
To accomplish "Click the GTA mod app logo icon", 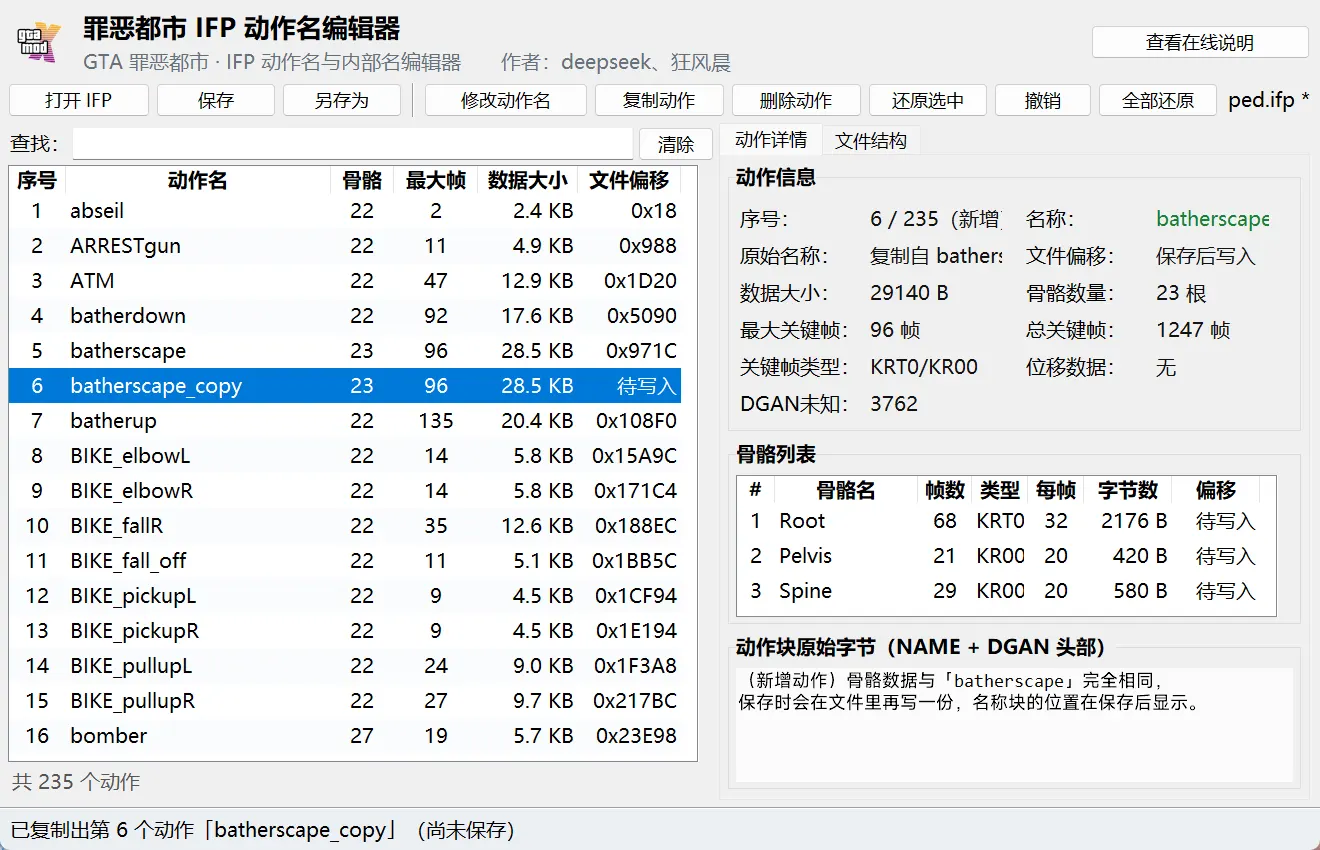I will tap(39, 41).
